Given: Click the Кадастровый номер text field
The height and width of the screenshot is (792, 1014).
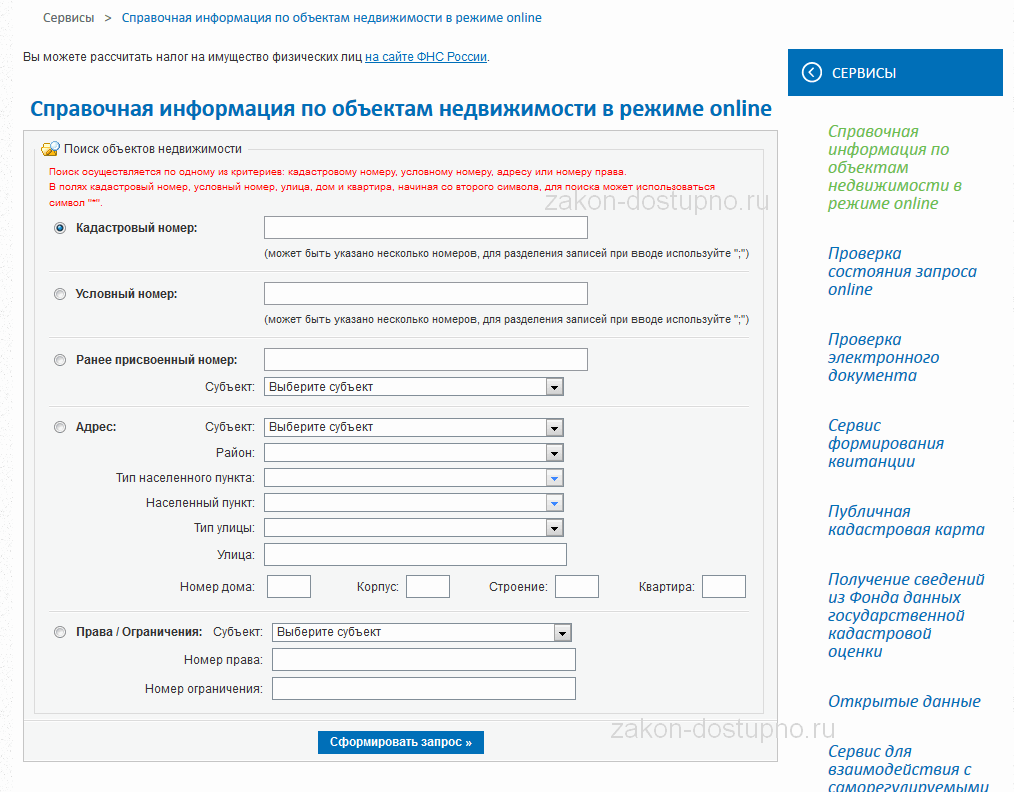Looking at the screenshot, I should 425,228.
